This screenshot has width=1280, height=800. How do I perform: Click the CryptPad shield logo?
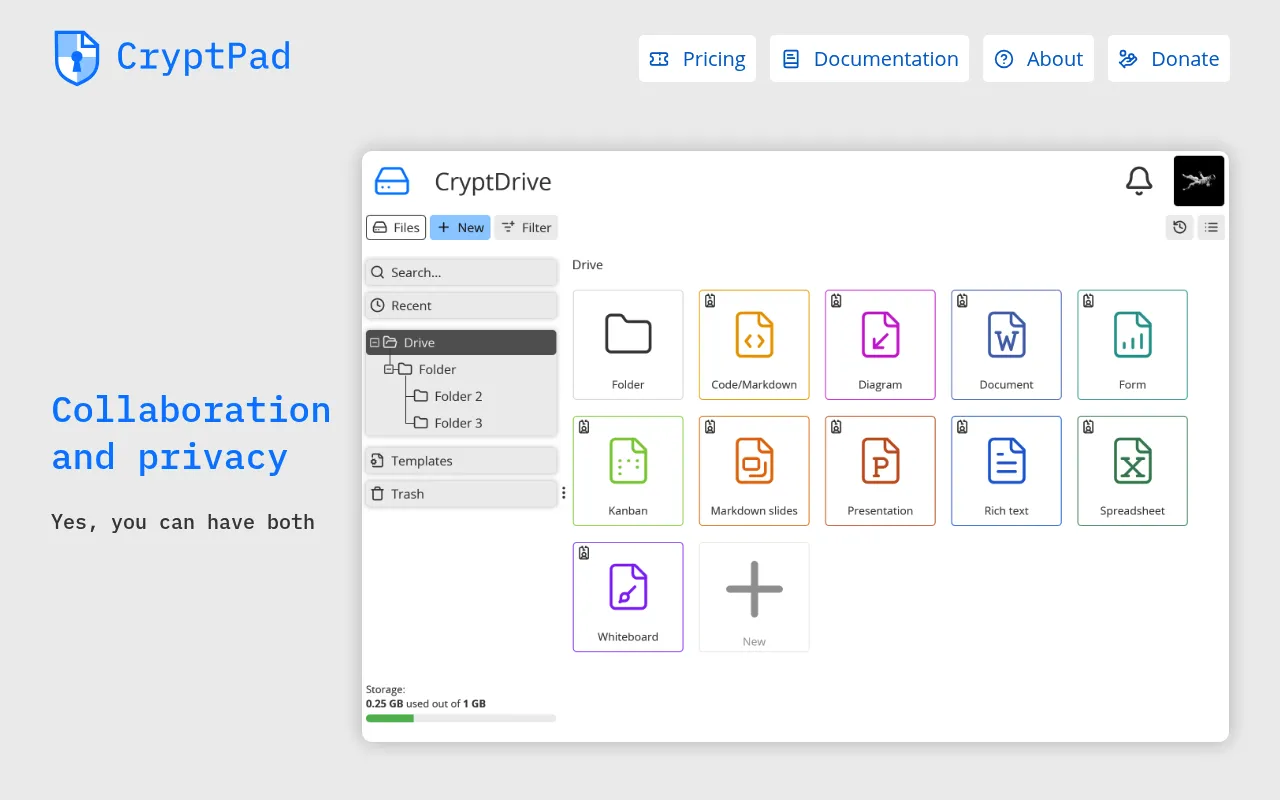77,57
